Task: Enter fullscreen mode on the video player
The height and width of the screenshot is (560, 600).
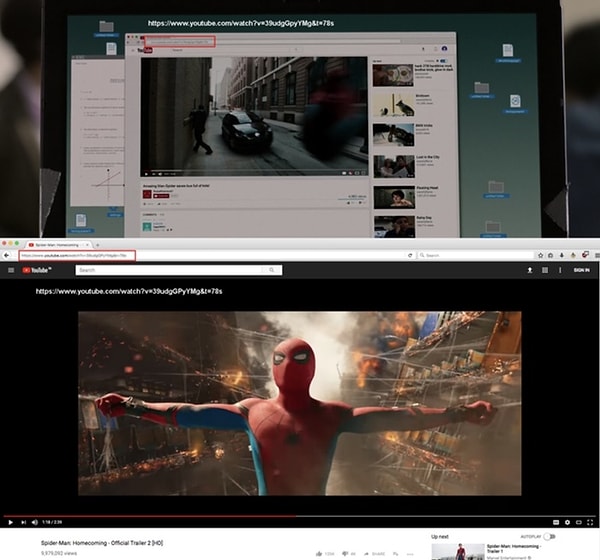Action: tap(588, 522)
